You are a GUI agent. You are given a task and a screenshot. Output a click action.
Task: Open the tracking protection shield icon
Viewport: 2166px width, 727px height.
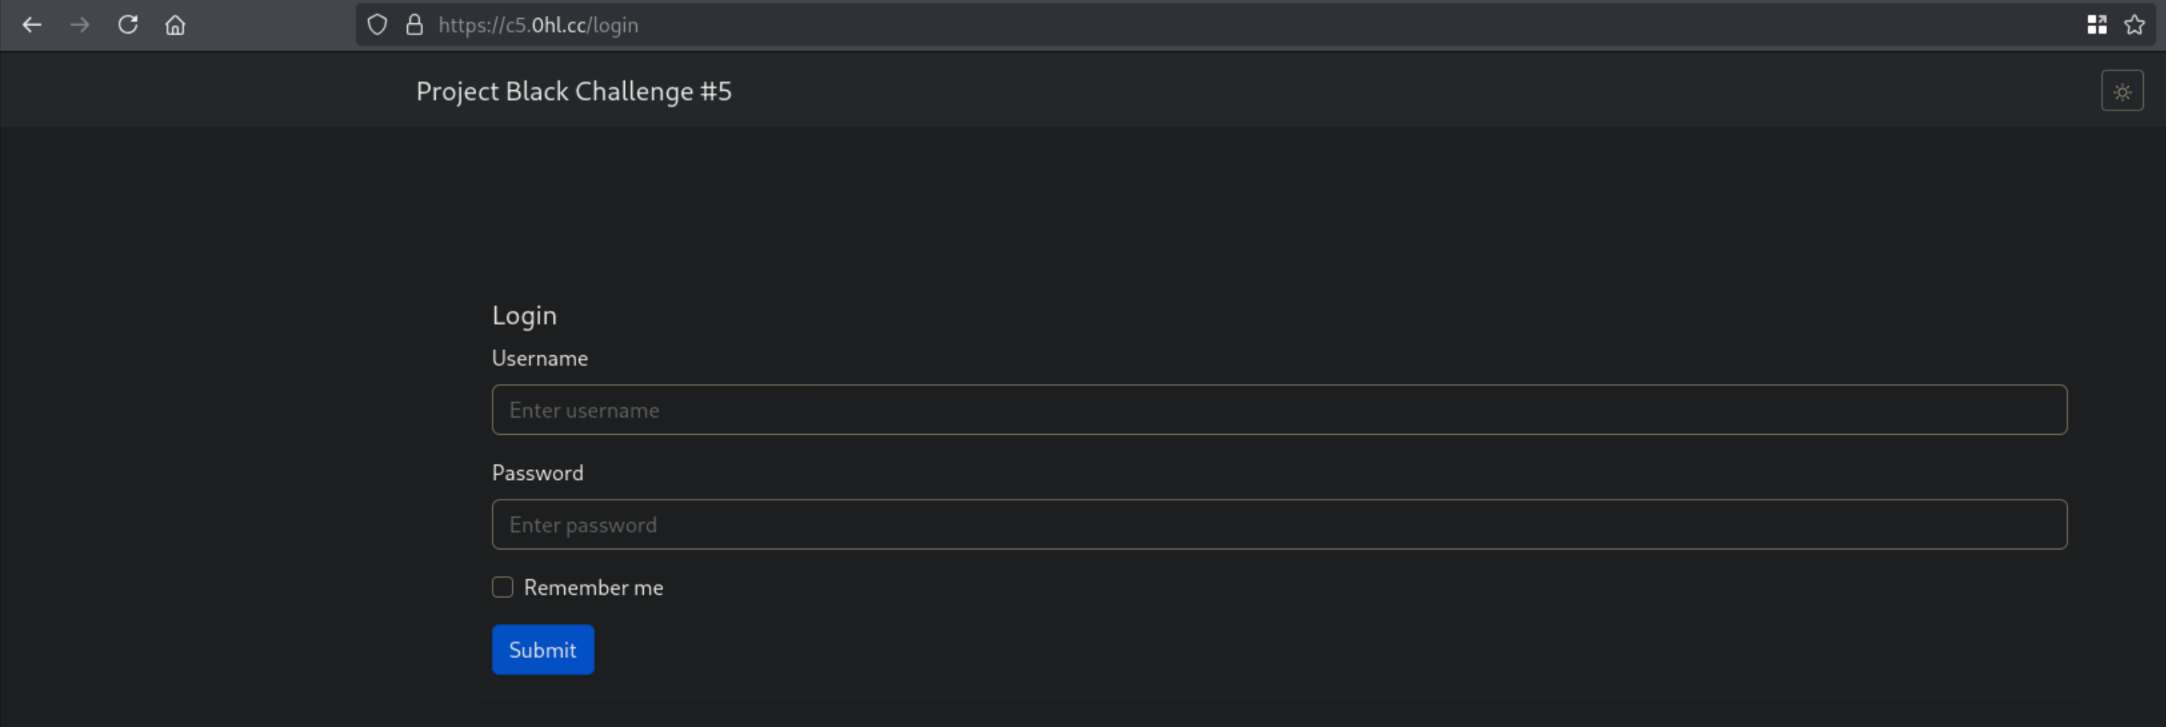tap(377, 25)
